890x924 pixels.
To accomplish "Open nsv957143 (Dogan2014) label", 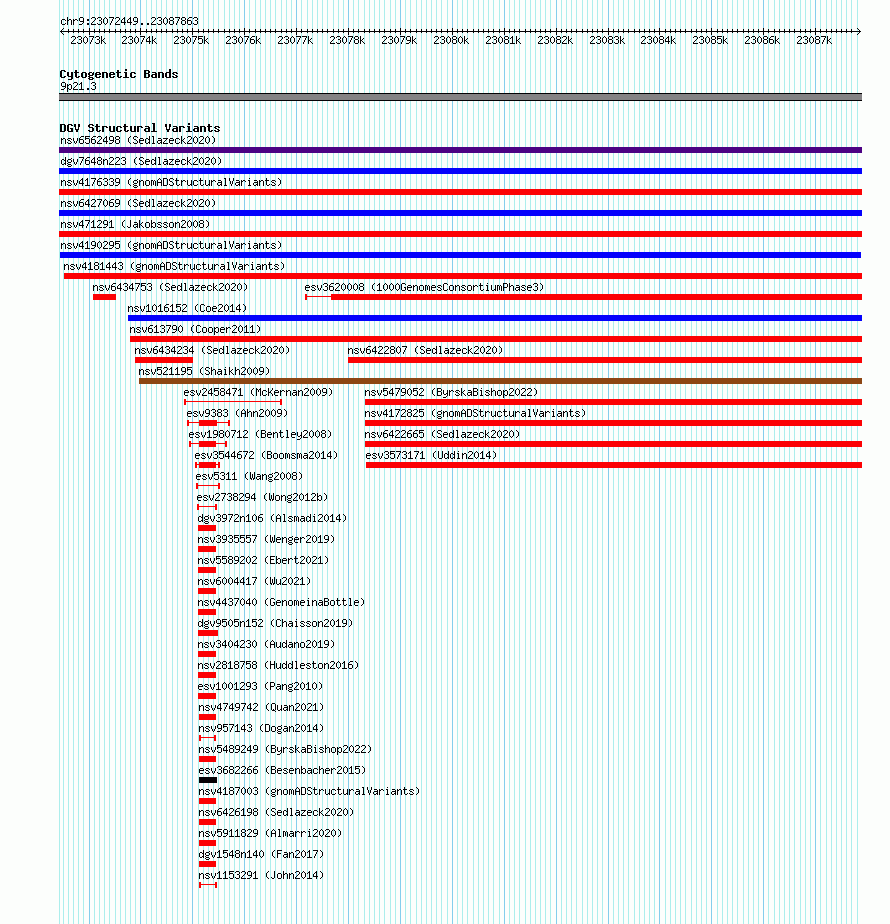I will pyautogui.click(x=261, y=728).
